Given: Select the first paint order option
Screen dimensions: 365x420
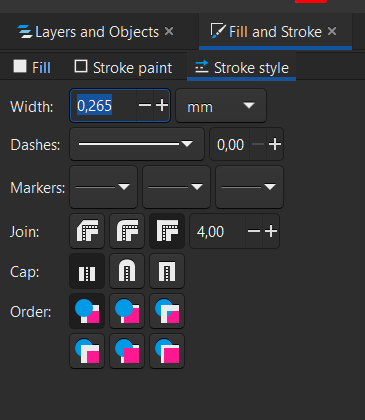Looking at the screenshot, I should tap(87, 311).
